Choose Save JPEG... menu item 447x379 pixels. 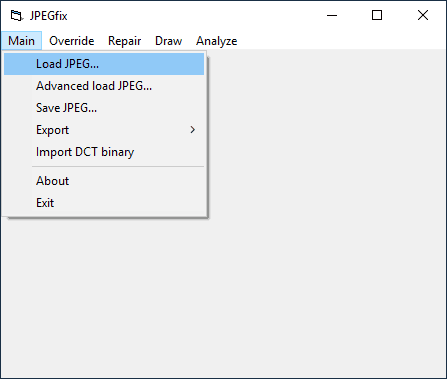[x=104, y=108]
